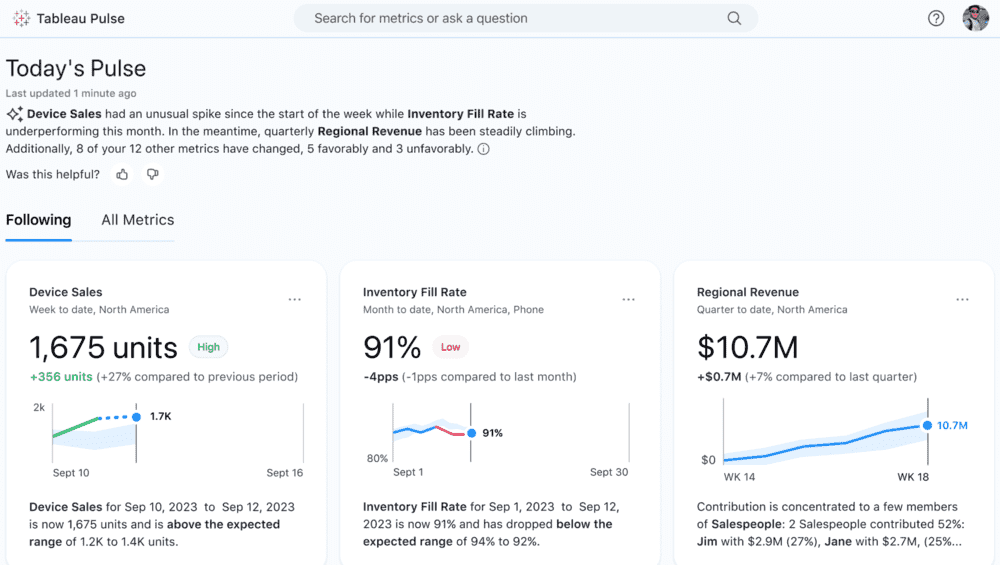The height and width of the screenshot is (565, 1000).
Task: Click the Sept 30 axis label
Action: click(x=608, y=473)
